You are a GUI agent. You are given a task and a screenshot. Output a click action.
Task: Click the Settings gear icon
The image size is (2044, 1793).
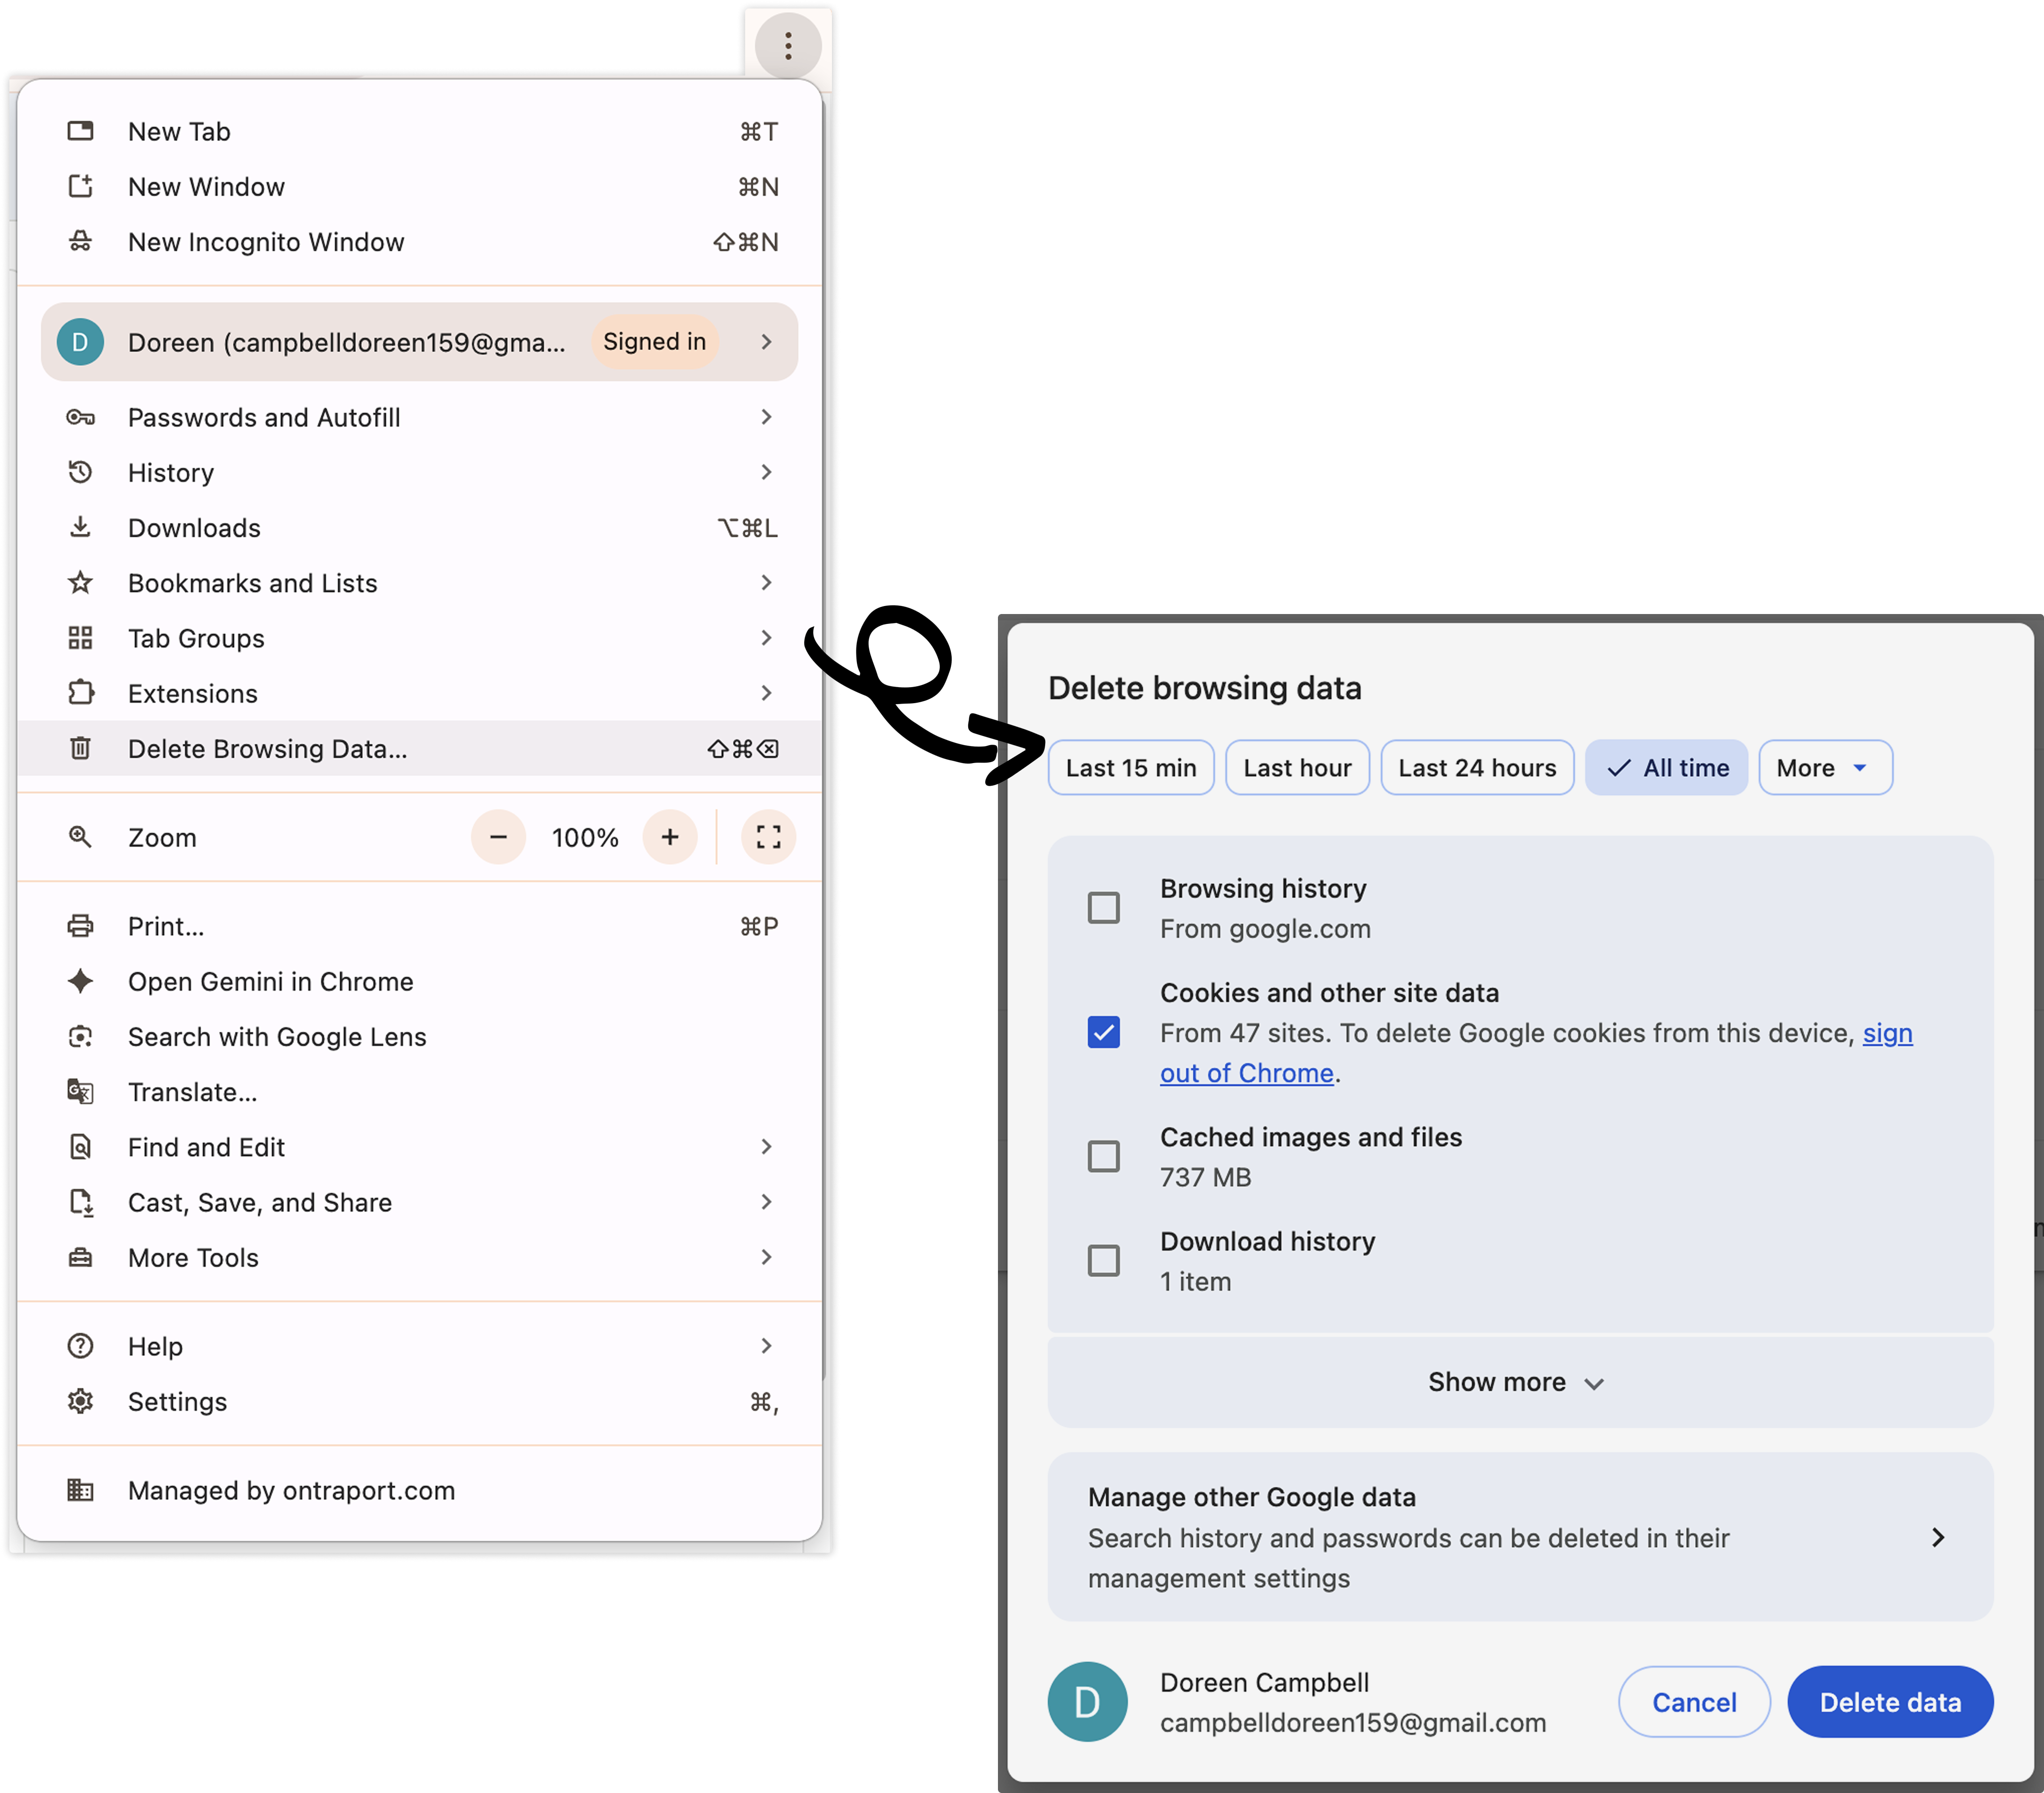point(80,1401)
